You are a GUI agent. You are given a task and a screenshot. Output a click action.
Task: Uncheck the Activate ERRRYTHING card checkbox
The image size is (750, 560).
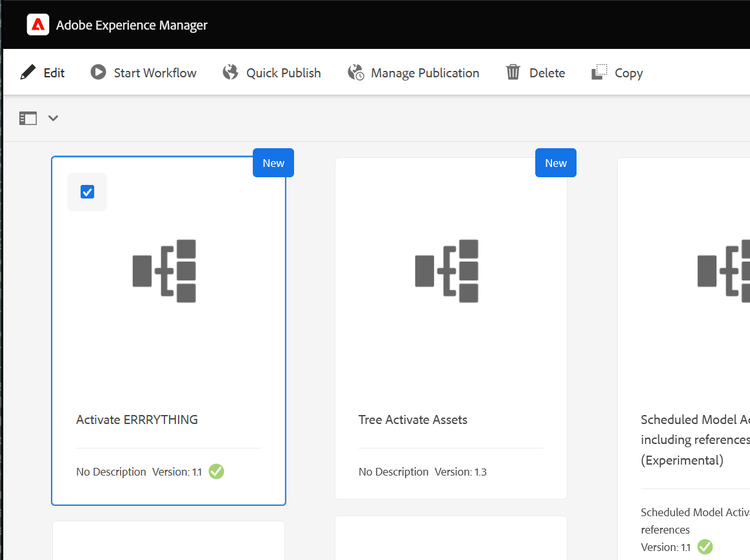87,192
